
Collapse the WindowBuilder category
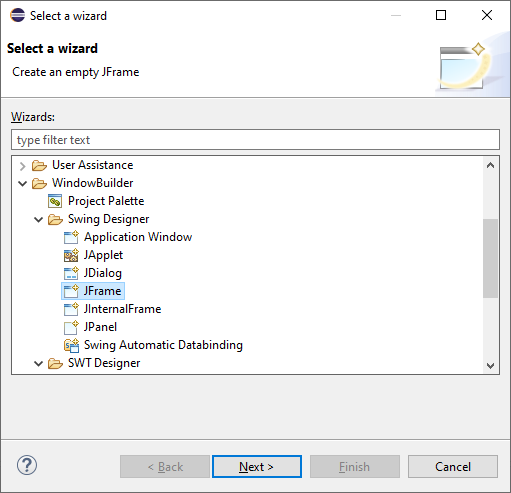(22, 183)
